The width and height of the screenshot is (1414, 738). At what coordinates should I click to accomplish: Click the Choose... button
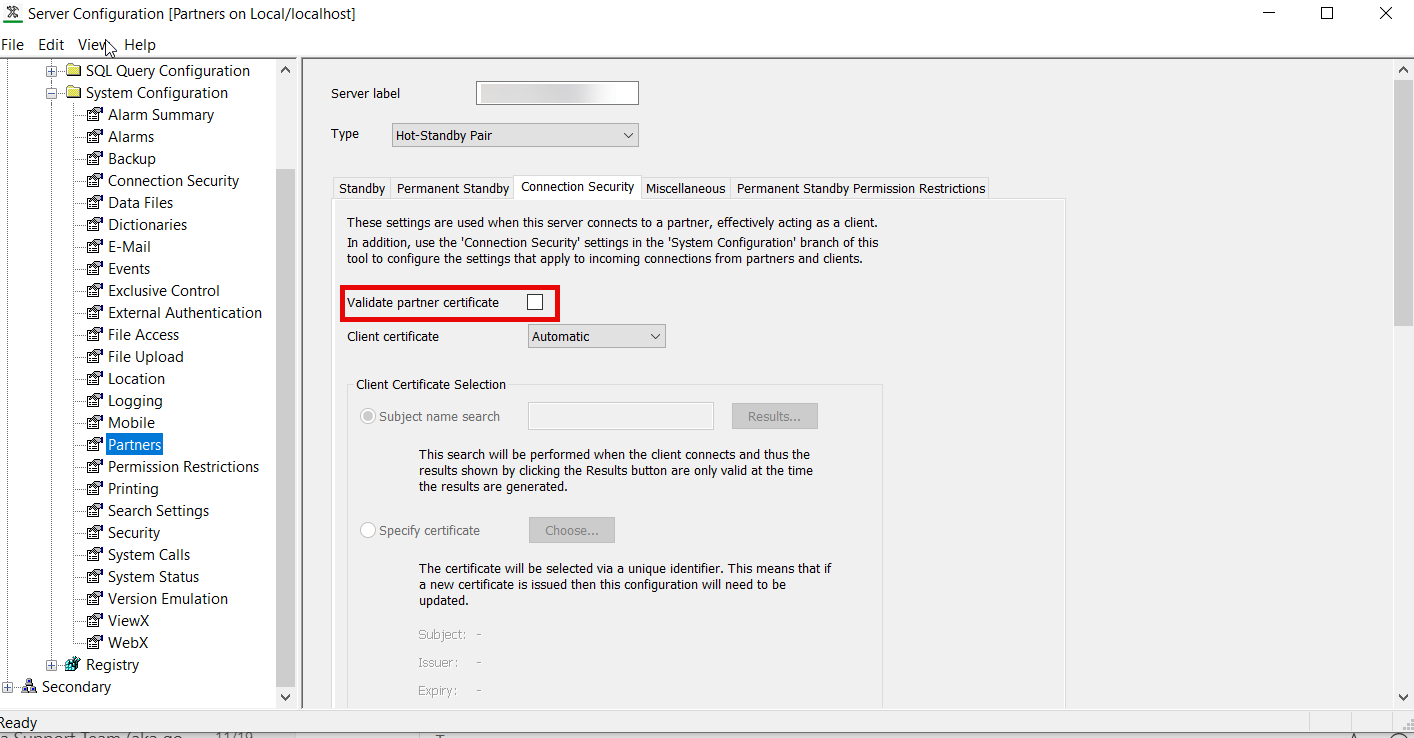[572, 530]
